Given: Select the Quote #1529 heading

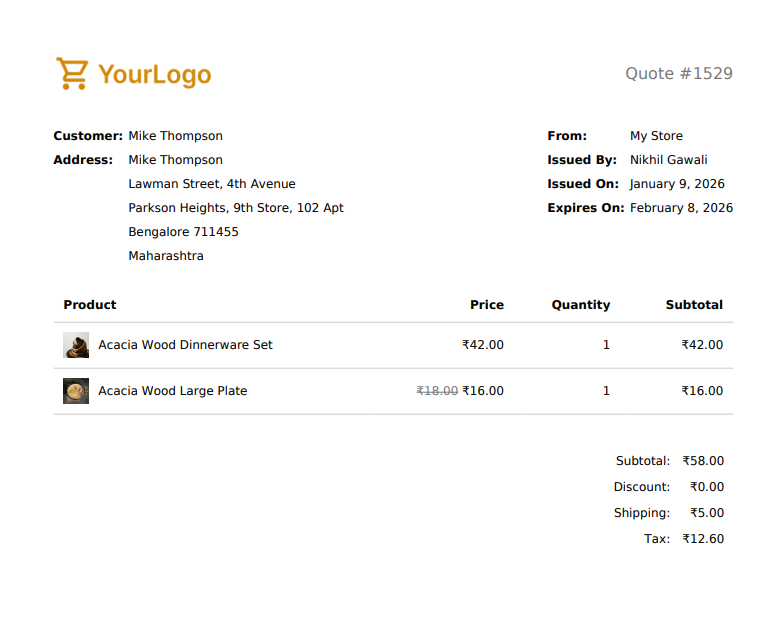Looking at the screenshot, I should [678, 73].
